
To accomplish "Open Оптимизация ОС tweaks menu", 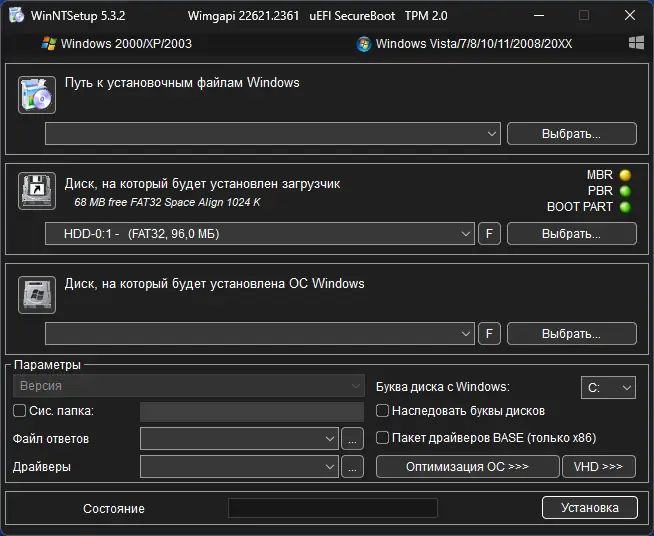I will 467,466.
